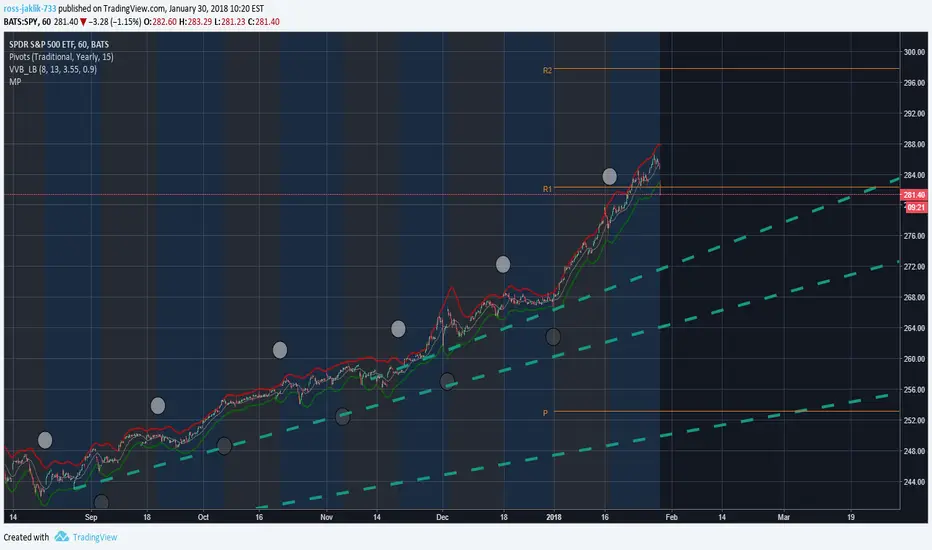This screenshot has width=932, height=550.
Task: Select the VVB_LB (8, 13, 3.55, 0.9) indicator label
Action: (x=53, y=70)
